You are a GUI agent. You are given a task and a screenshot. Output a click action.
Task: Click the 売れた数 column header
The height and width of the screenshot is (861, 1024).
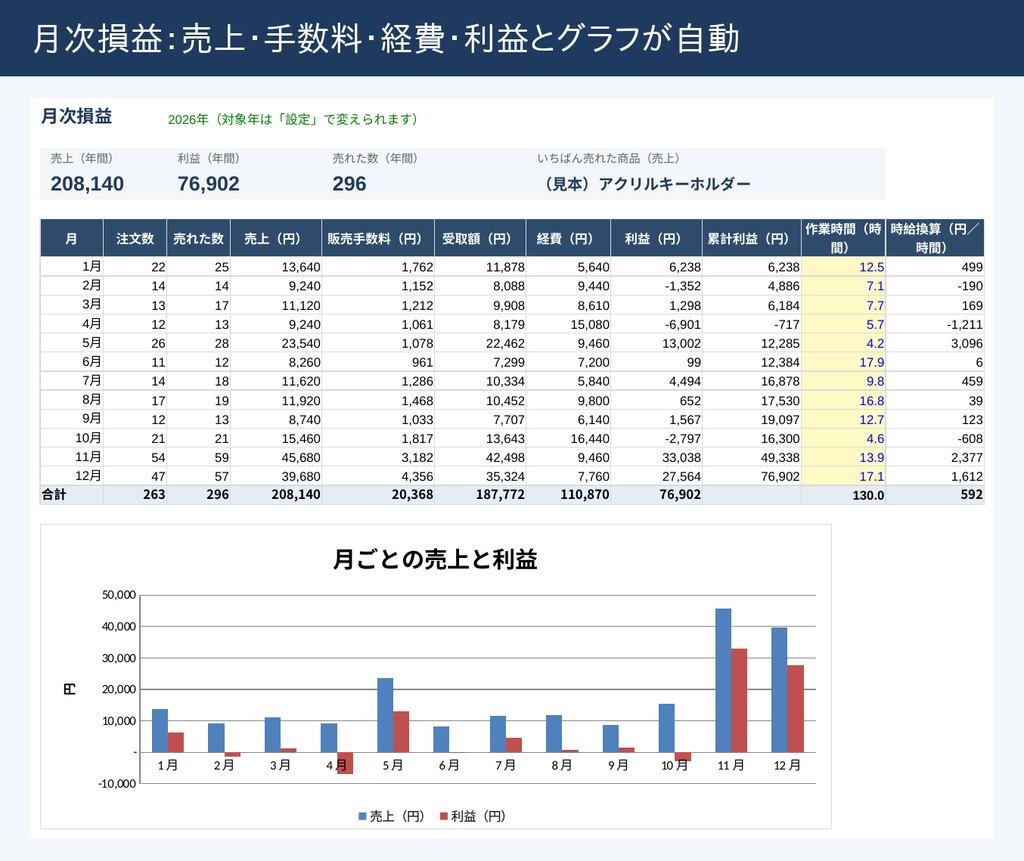pyautogui.click(x=199, y=238)
